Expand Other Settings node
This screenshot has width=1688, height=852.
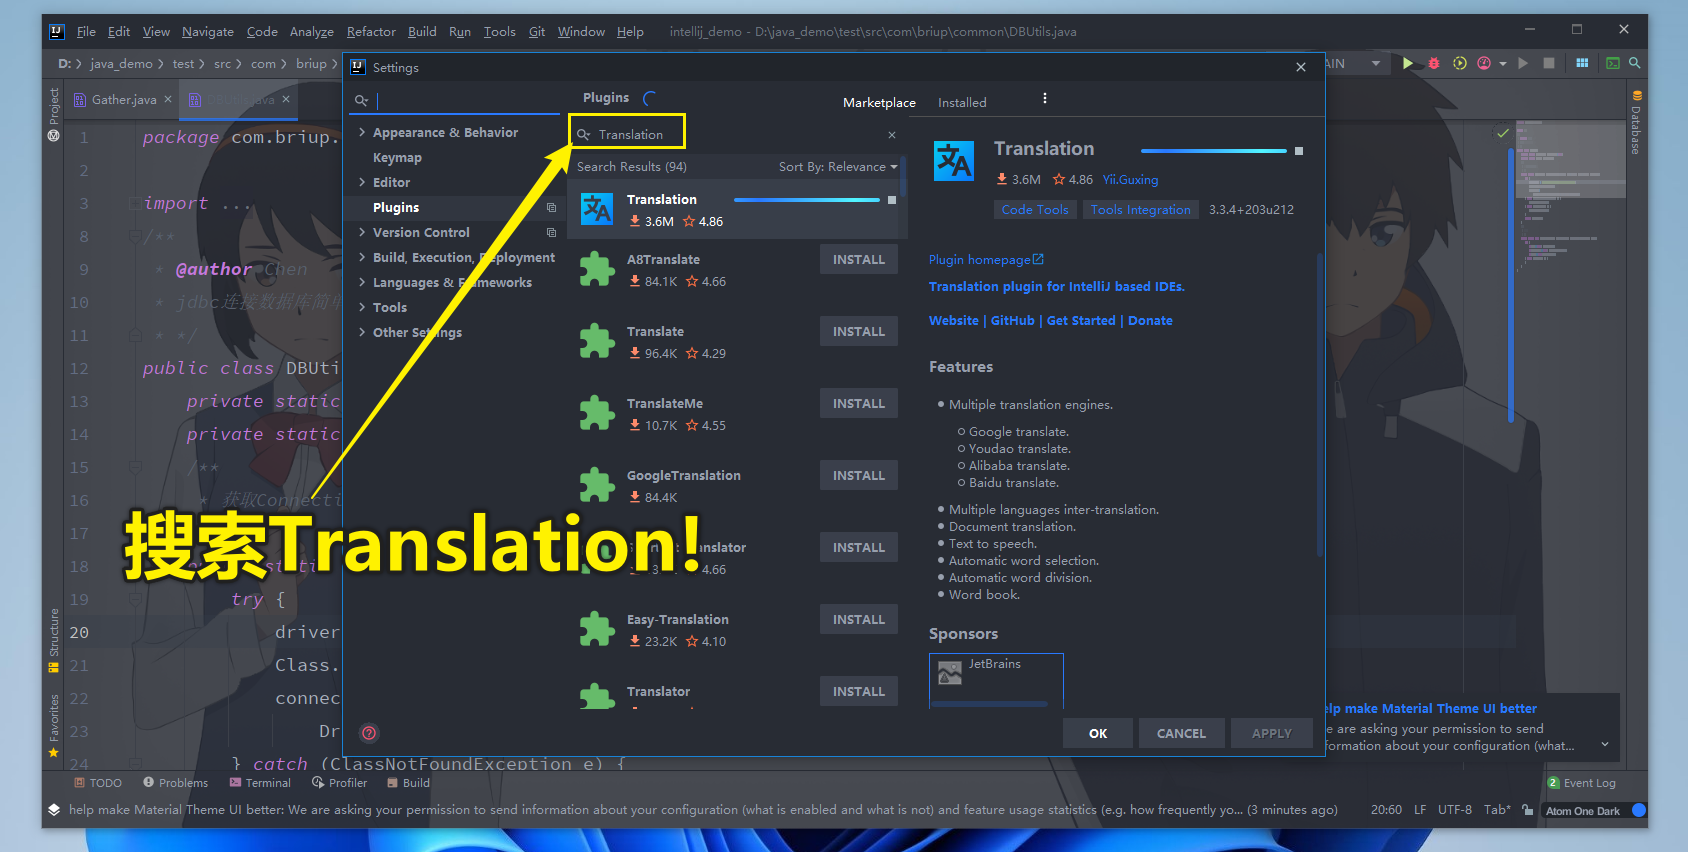(x=362, y=332)
